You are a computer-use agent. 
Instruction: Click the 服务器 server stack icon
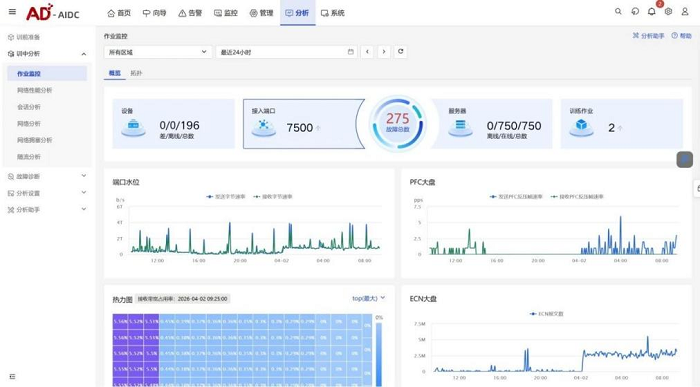tap(460, 128)
